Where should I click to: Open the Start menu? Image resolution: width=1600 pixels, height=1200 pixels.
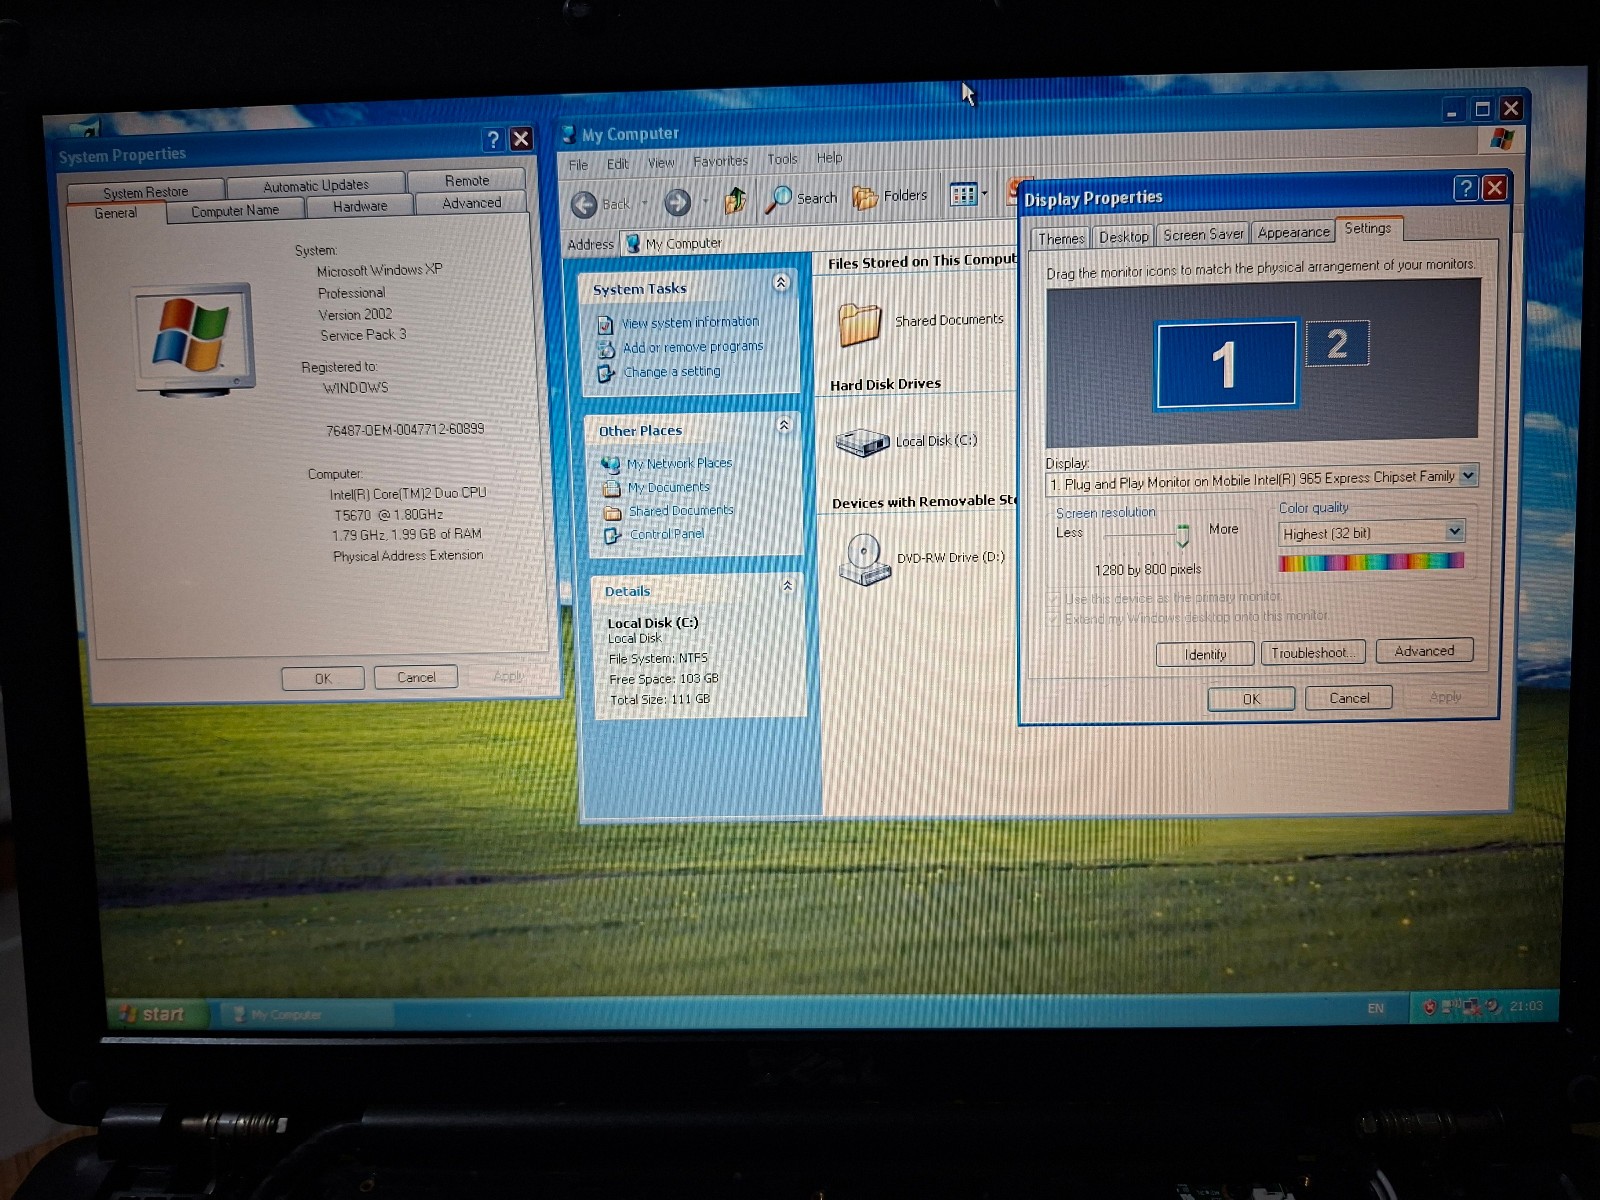(x=157, y=1014)
